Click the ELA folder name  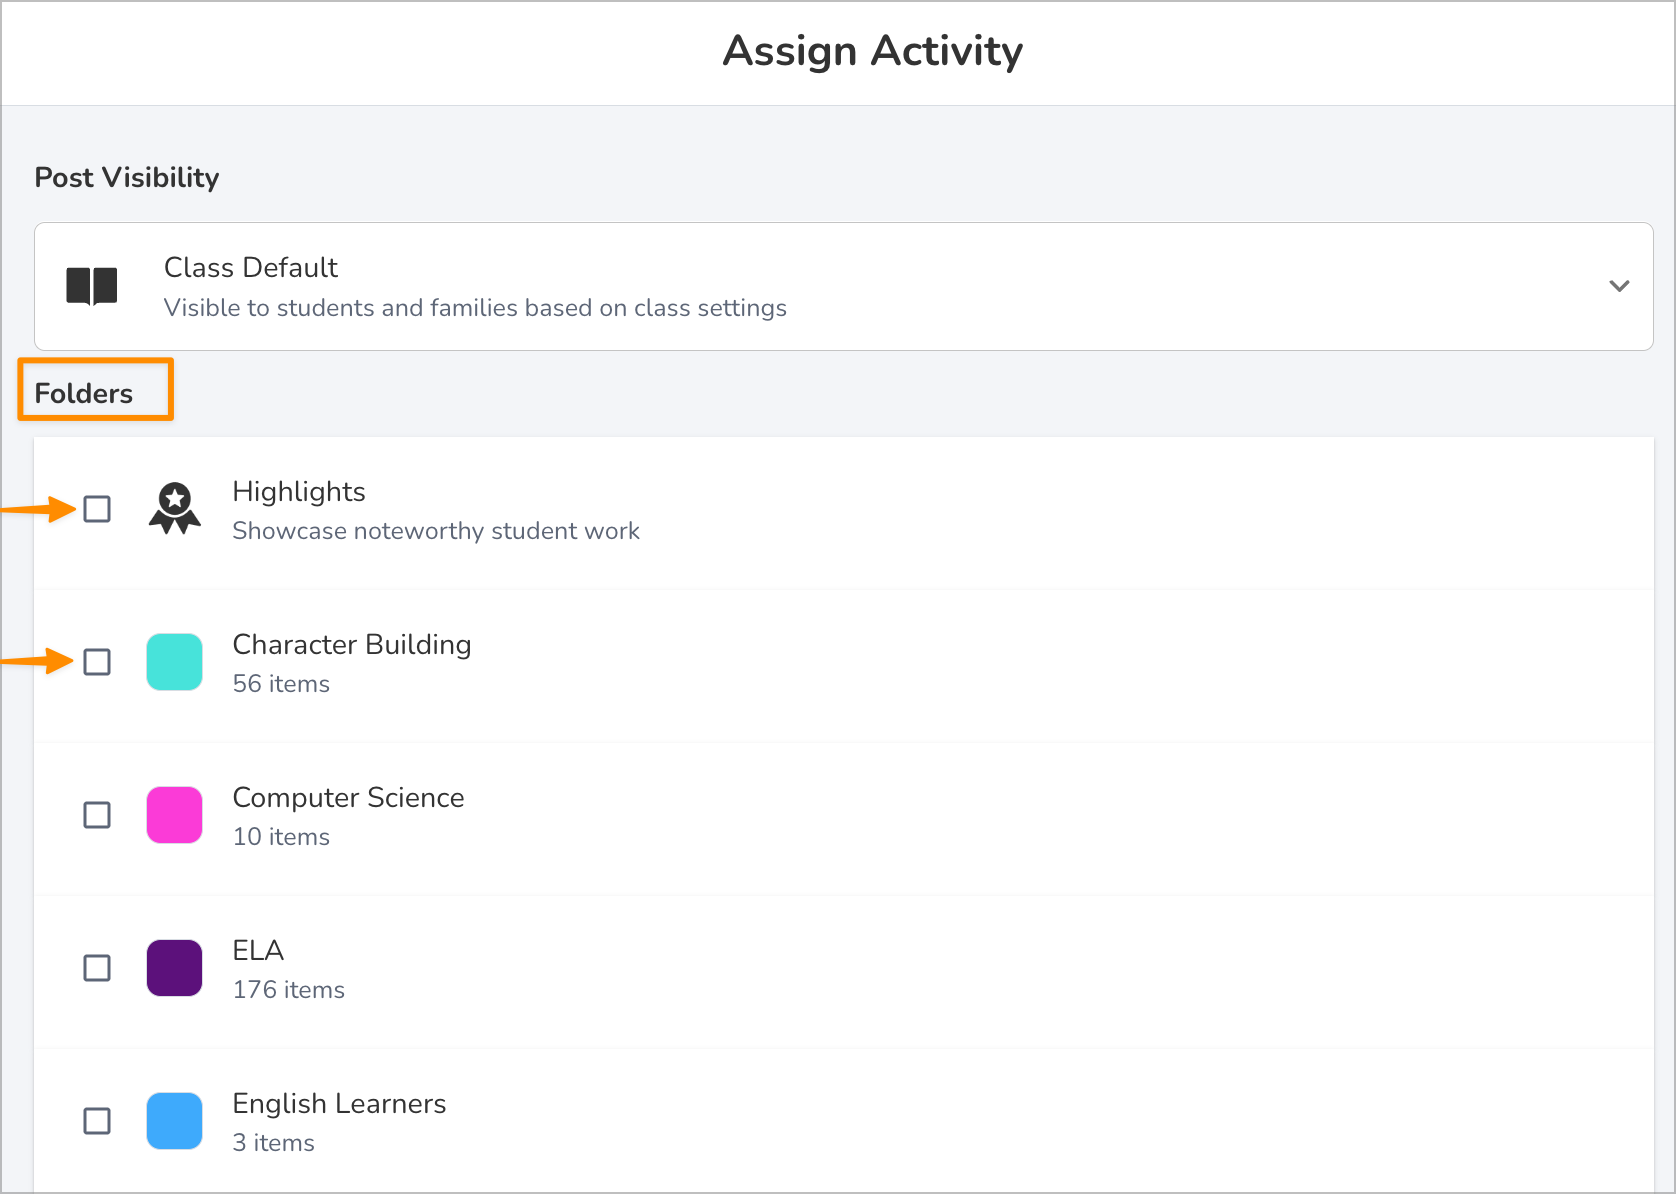(x=257, y=949)
